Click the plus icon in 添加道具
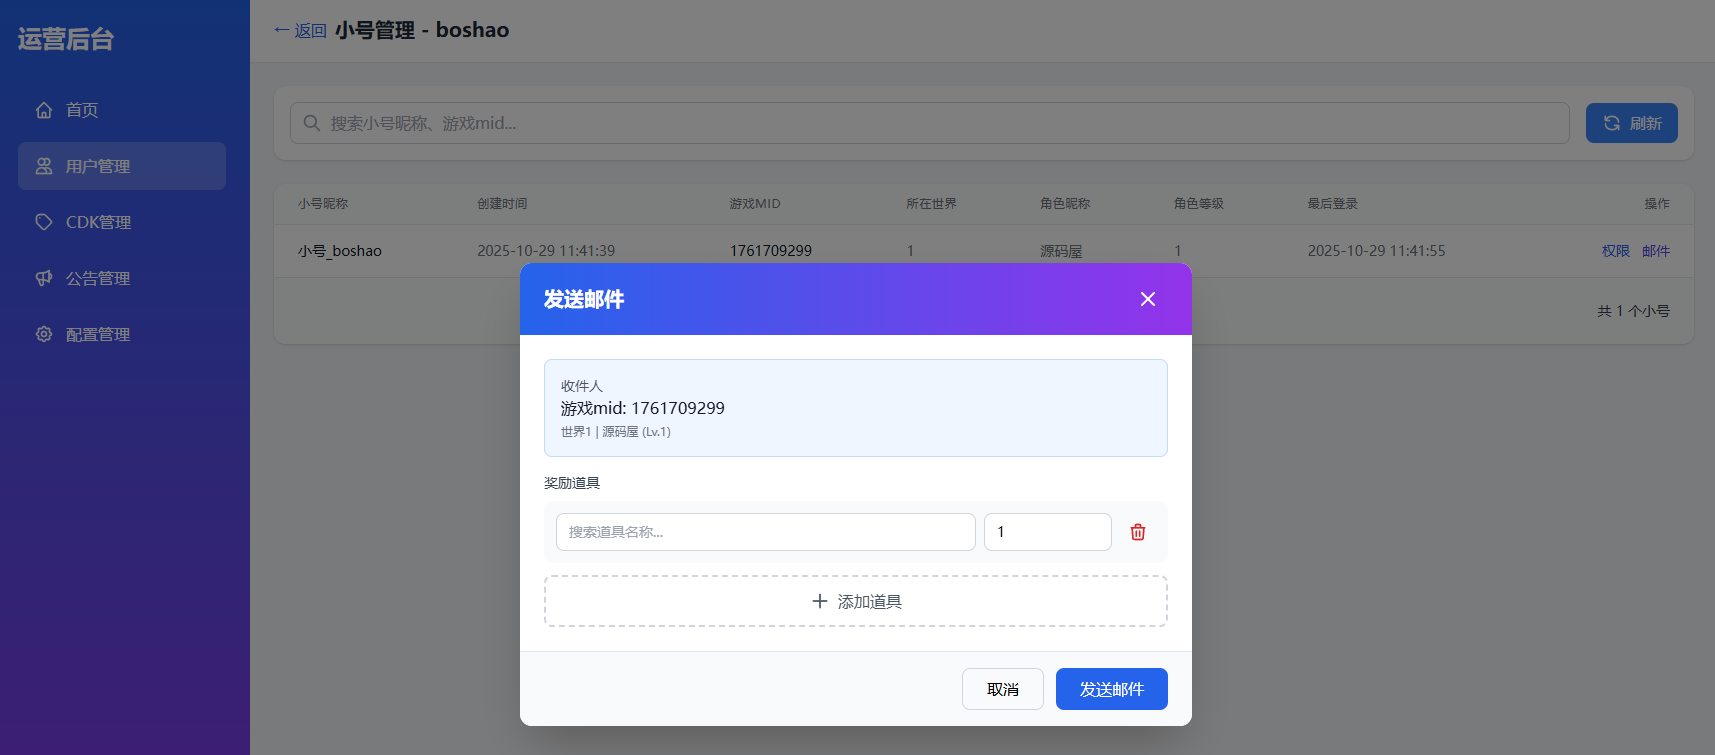The image size is (1715, 755). (x=820, y=601)
